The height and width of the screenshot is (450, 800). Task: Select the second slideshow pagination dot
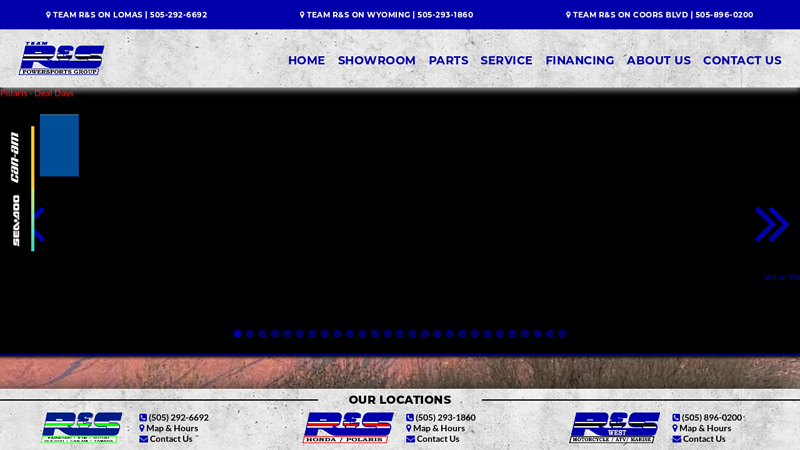point(250,334)
